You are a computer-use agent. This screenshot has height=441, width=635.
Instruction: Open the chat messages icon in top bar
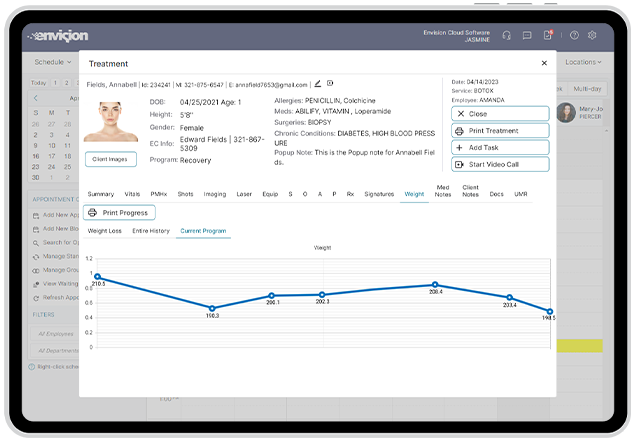point(527,35)
